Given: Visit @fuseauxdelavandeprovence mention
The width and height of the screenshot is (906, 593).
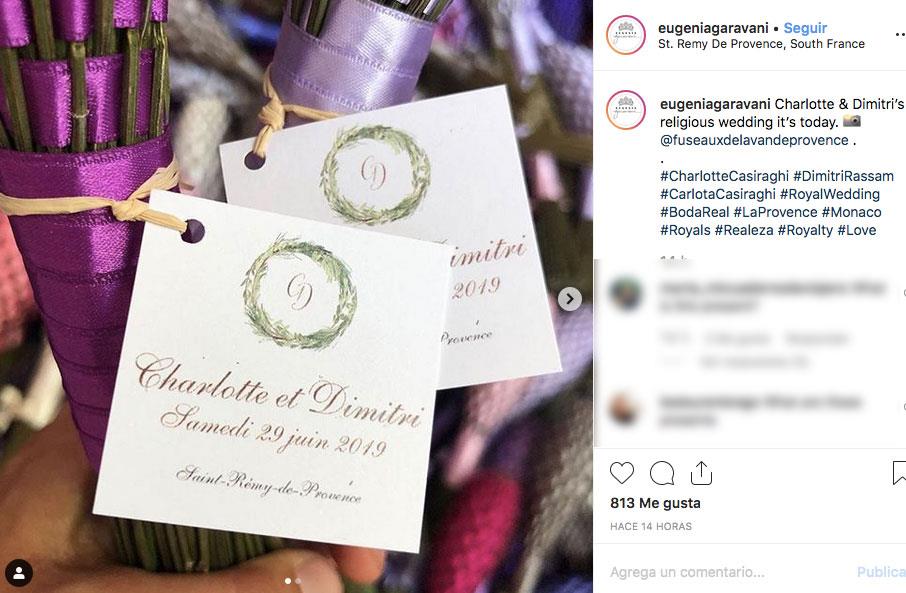Looking at the screenshot, I should click(x=754, y=140).
